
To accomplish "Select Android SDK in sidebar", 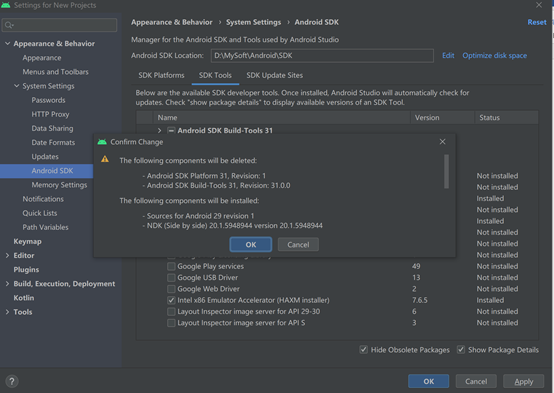I will 52,171.
